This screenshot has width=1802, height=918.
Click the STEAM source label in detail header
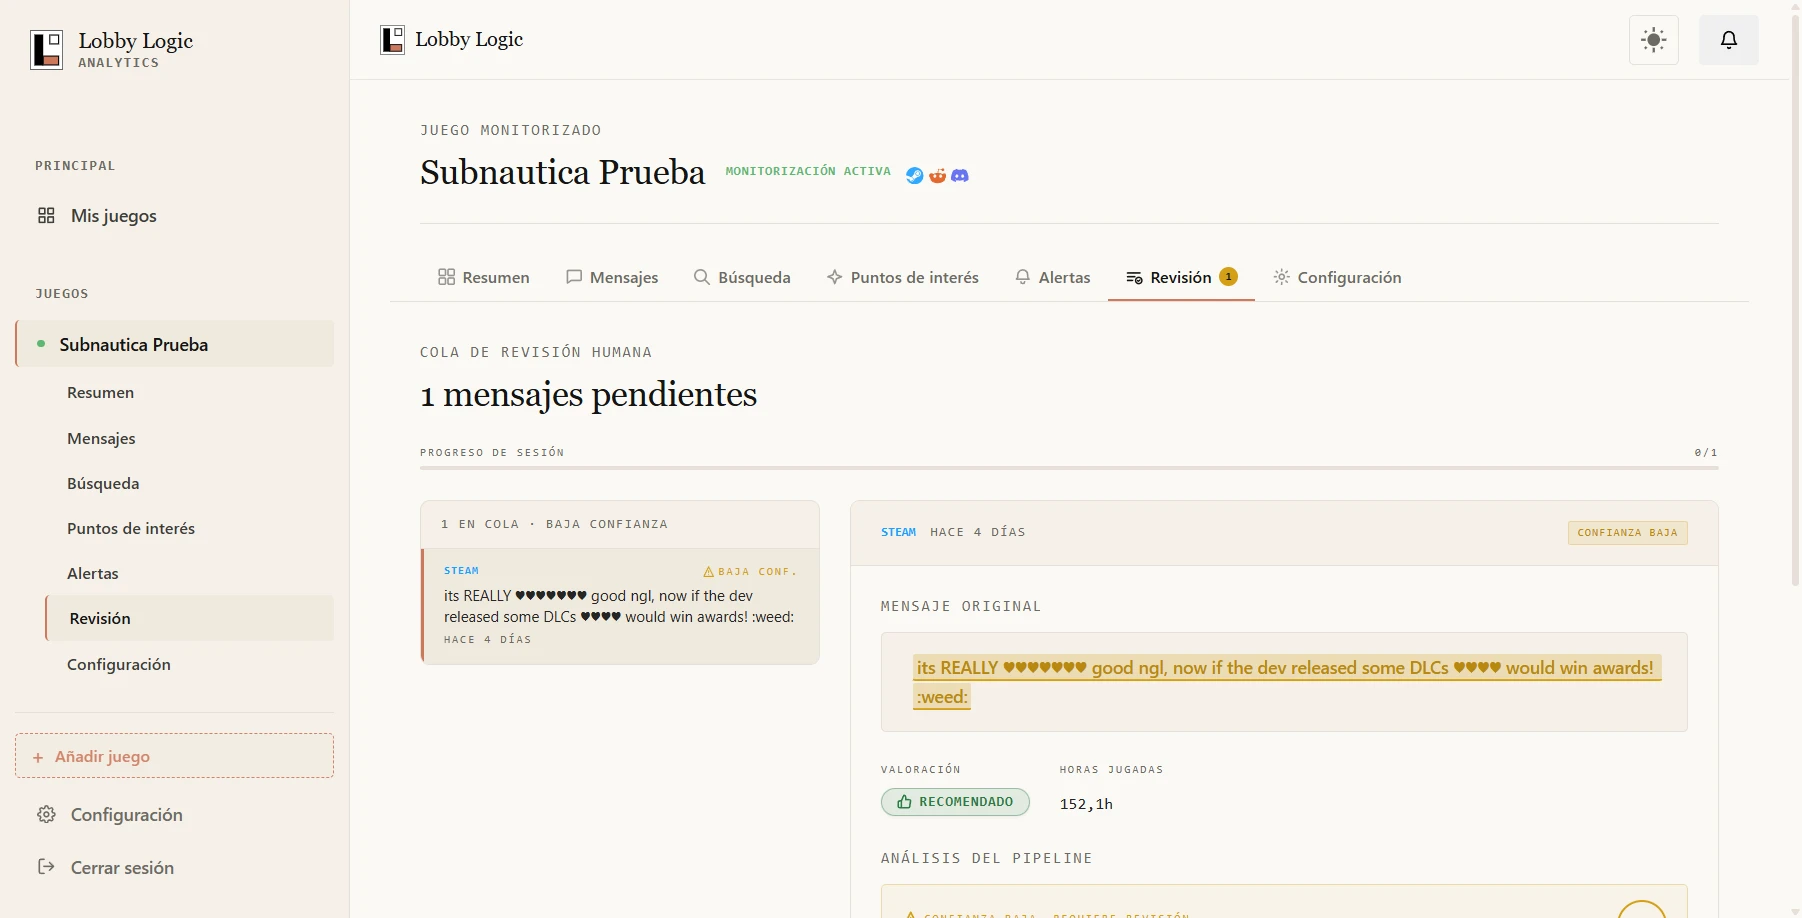[x=898, y=532]
